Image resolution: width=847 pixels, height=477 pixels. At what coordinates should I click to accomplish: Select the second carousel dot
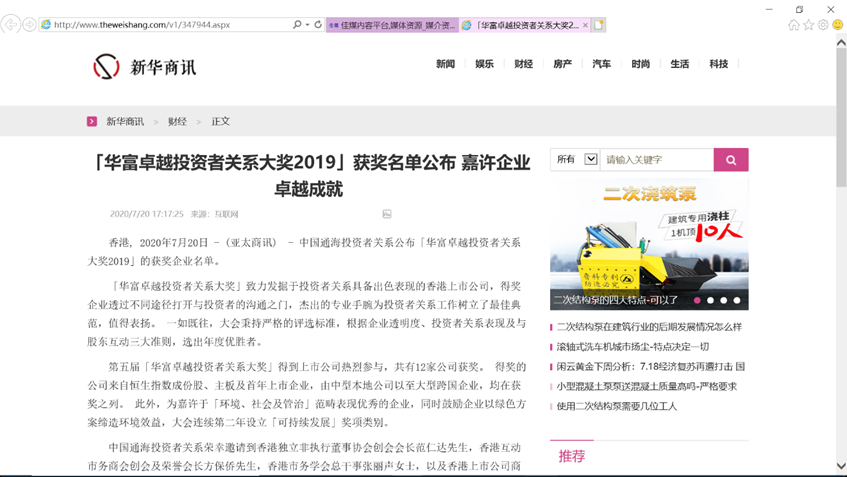point(710,300)
